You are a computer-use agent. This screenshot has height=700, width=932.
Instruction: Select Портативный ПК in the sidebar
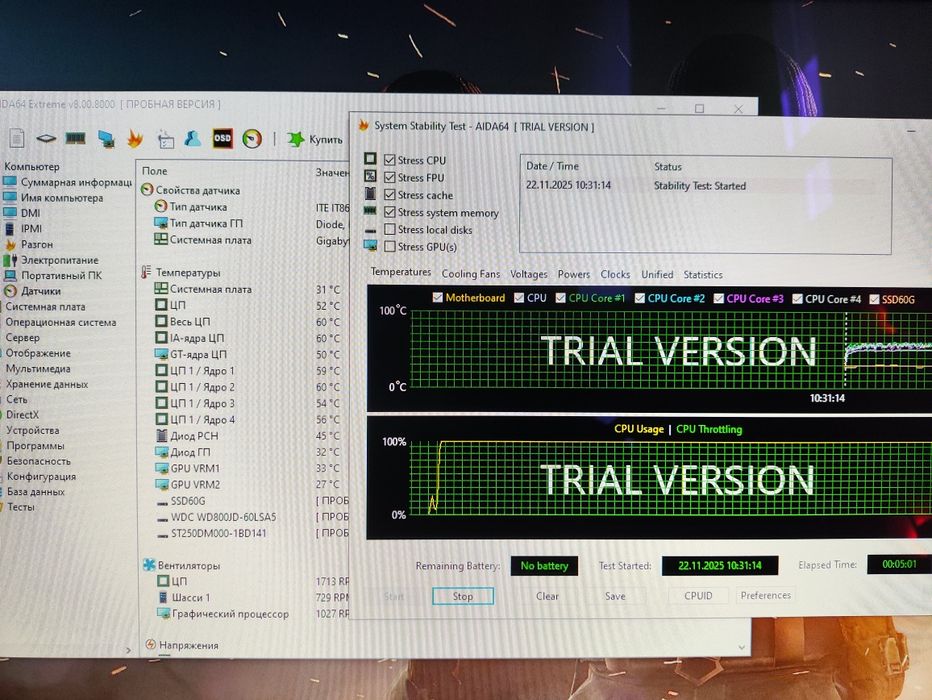[61, 276]
